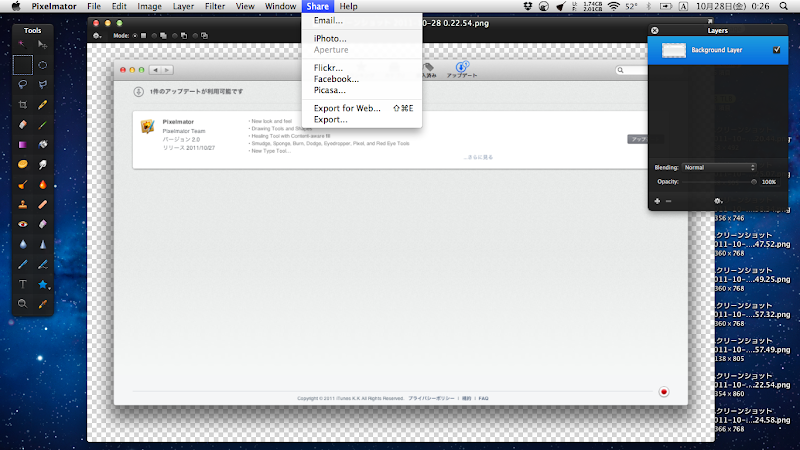Select the Zoom magnifier tool
The width and height of the screenshot is (800, 450).
[22, 304]
